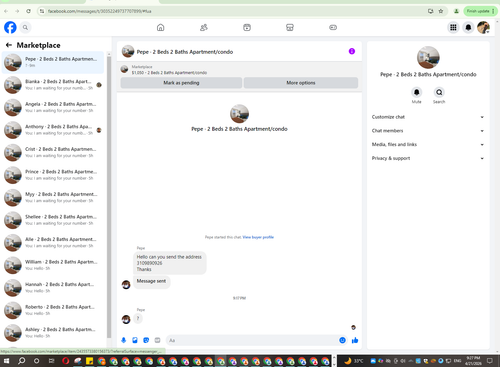Image resolution: width=500 pixels, height=367 pixels.
Task: Search in conversation icon
Action: coord(439,92)
